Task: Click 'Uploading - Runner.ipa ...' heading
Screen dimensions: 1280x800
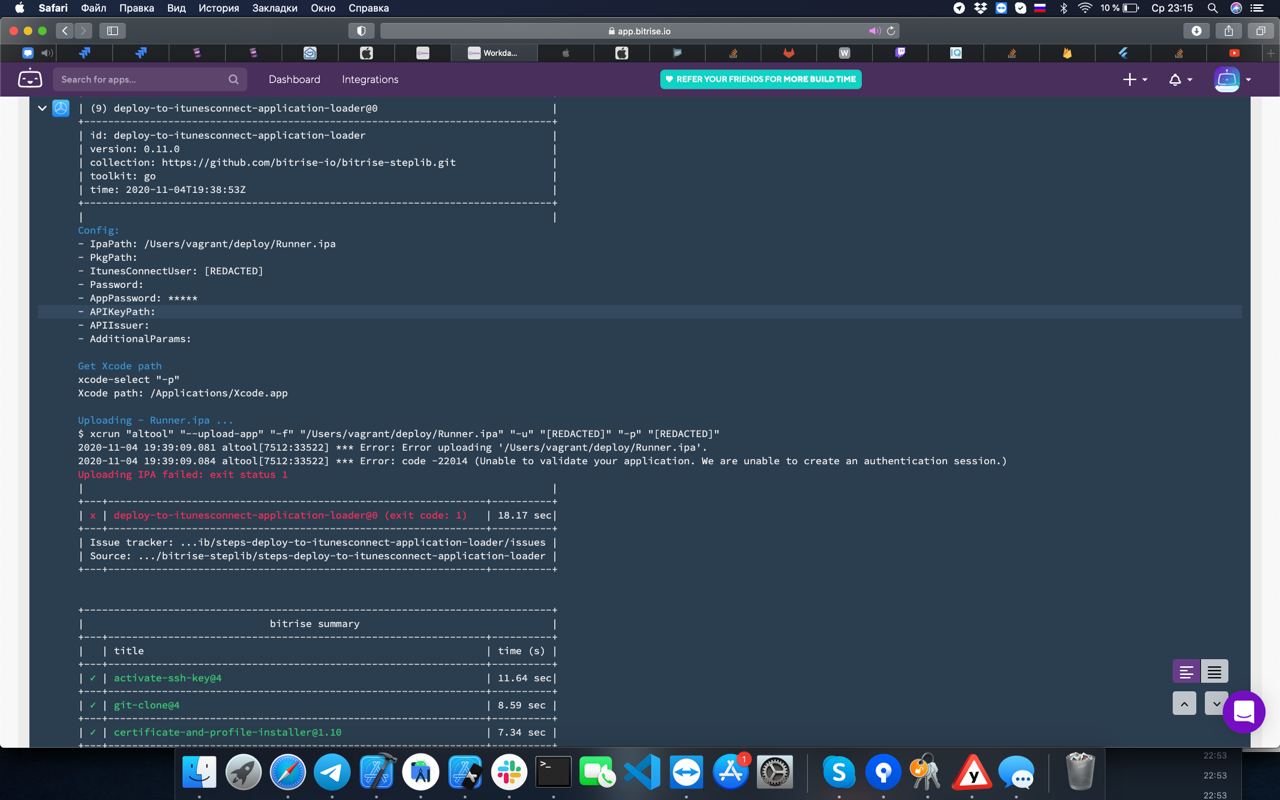Action: point(156,420)
